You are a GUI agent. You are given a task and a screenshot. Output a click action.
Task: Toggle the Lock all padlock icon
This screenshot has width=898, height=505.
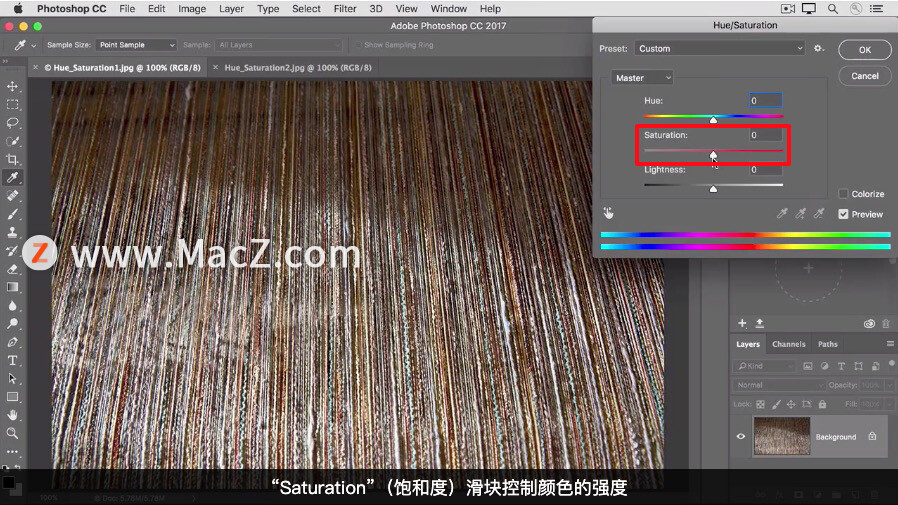pyautogui.click(x=822, y=404)
